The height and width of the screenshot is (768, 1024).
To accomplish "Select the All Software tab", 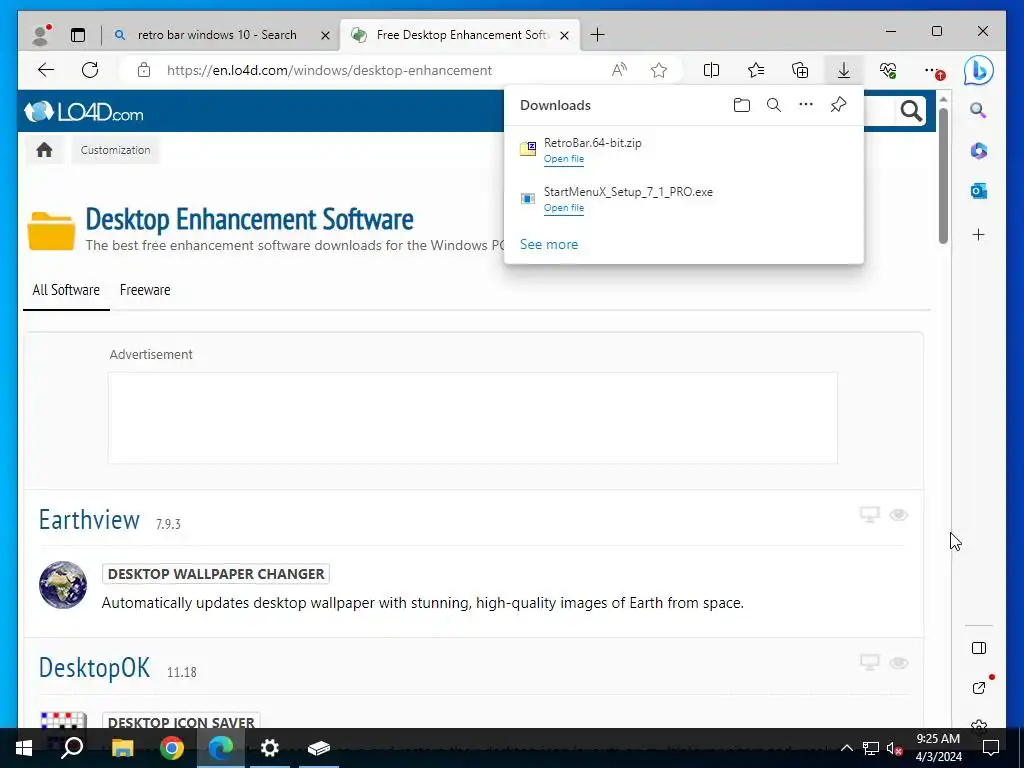I will (66, 290).
